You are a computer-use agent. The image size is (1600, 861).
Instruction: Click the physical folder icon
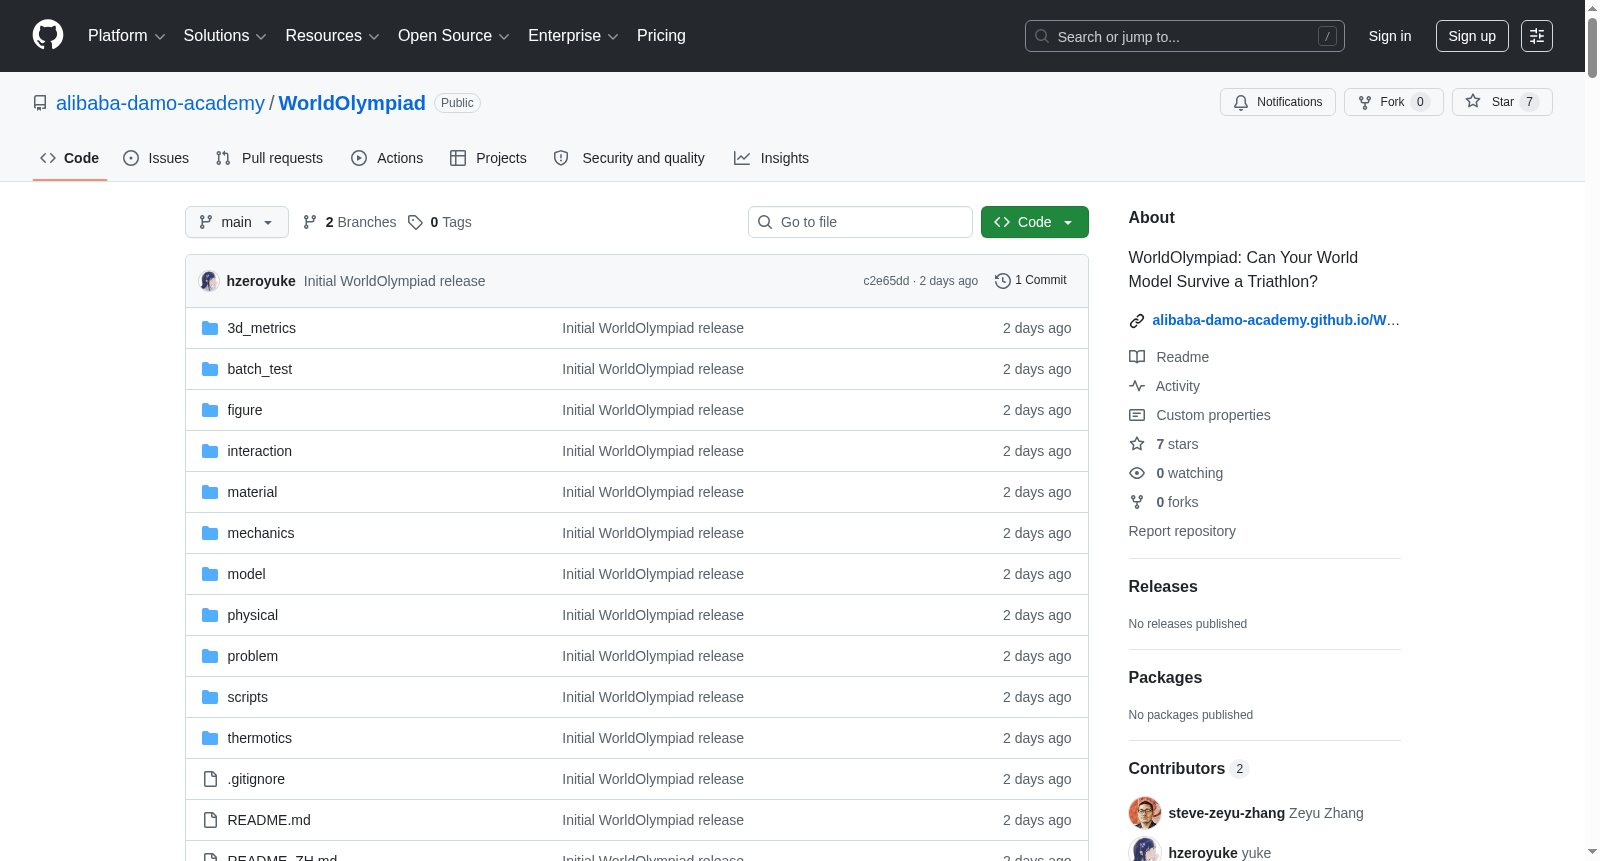click(210, 615)
